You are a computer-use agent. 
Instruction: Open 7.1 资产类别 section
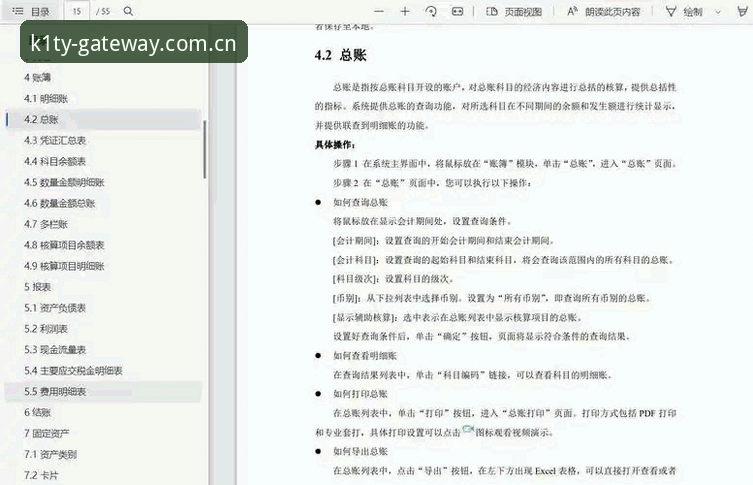(x=50, y=454)
